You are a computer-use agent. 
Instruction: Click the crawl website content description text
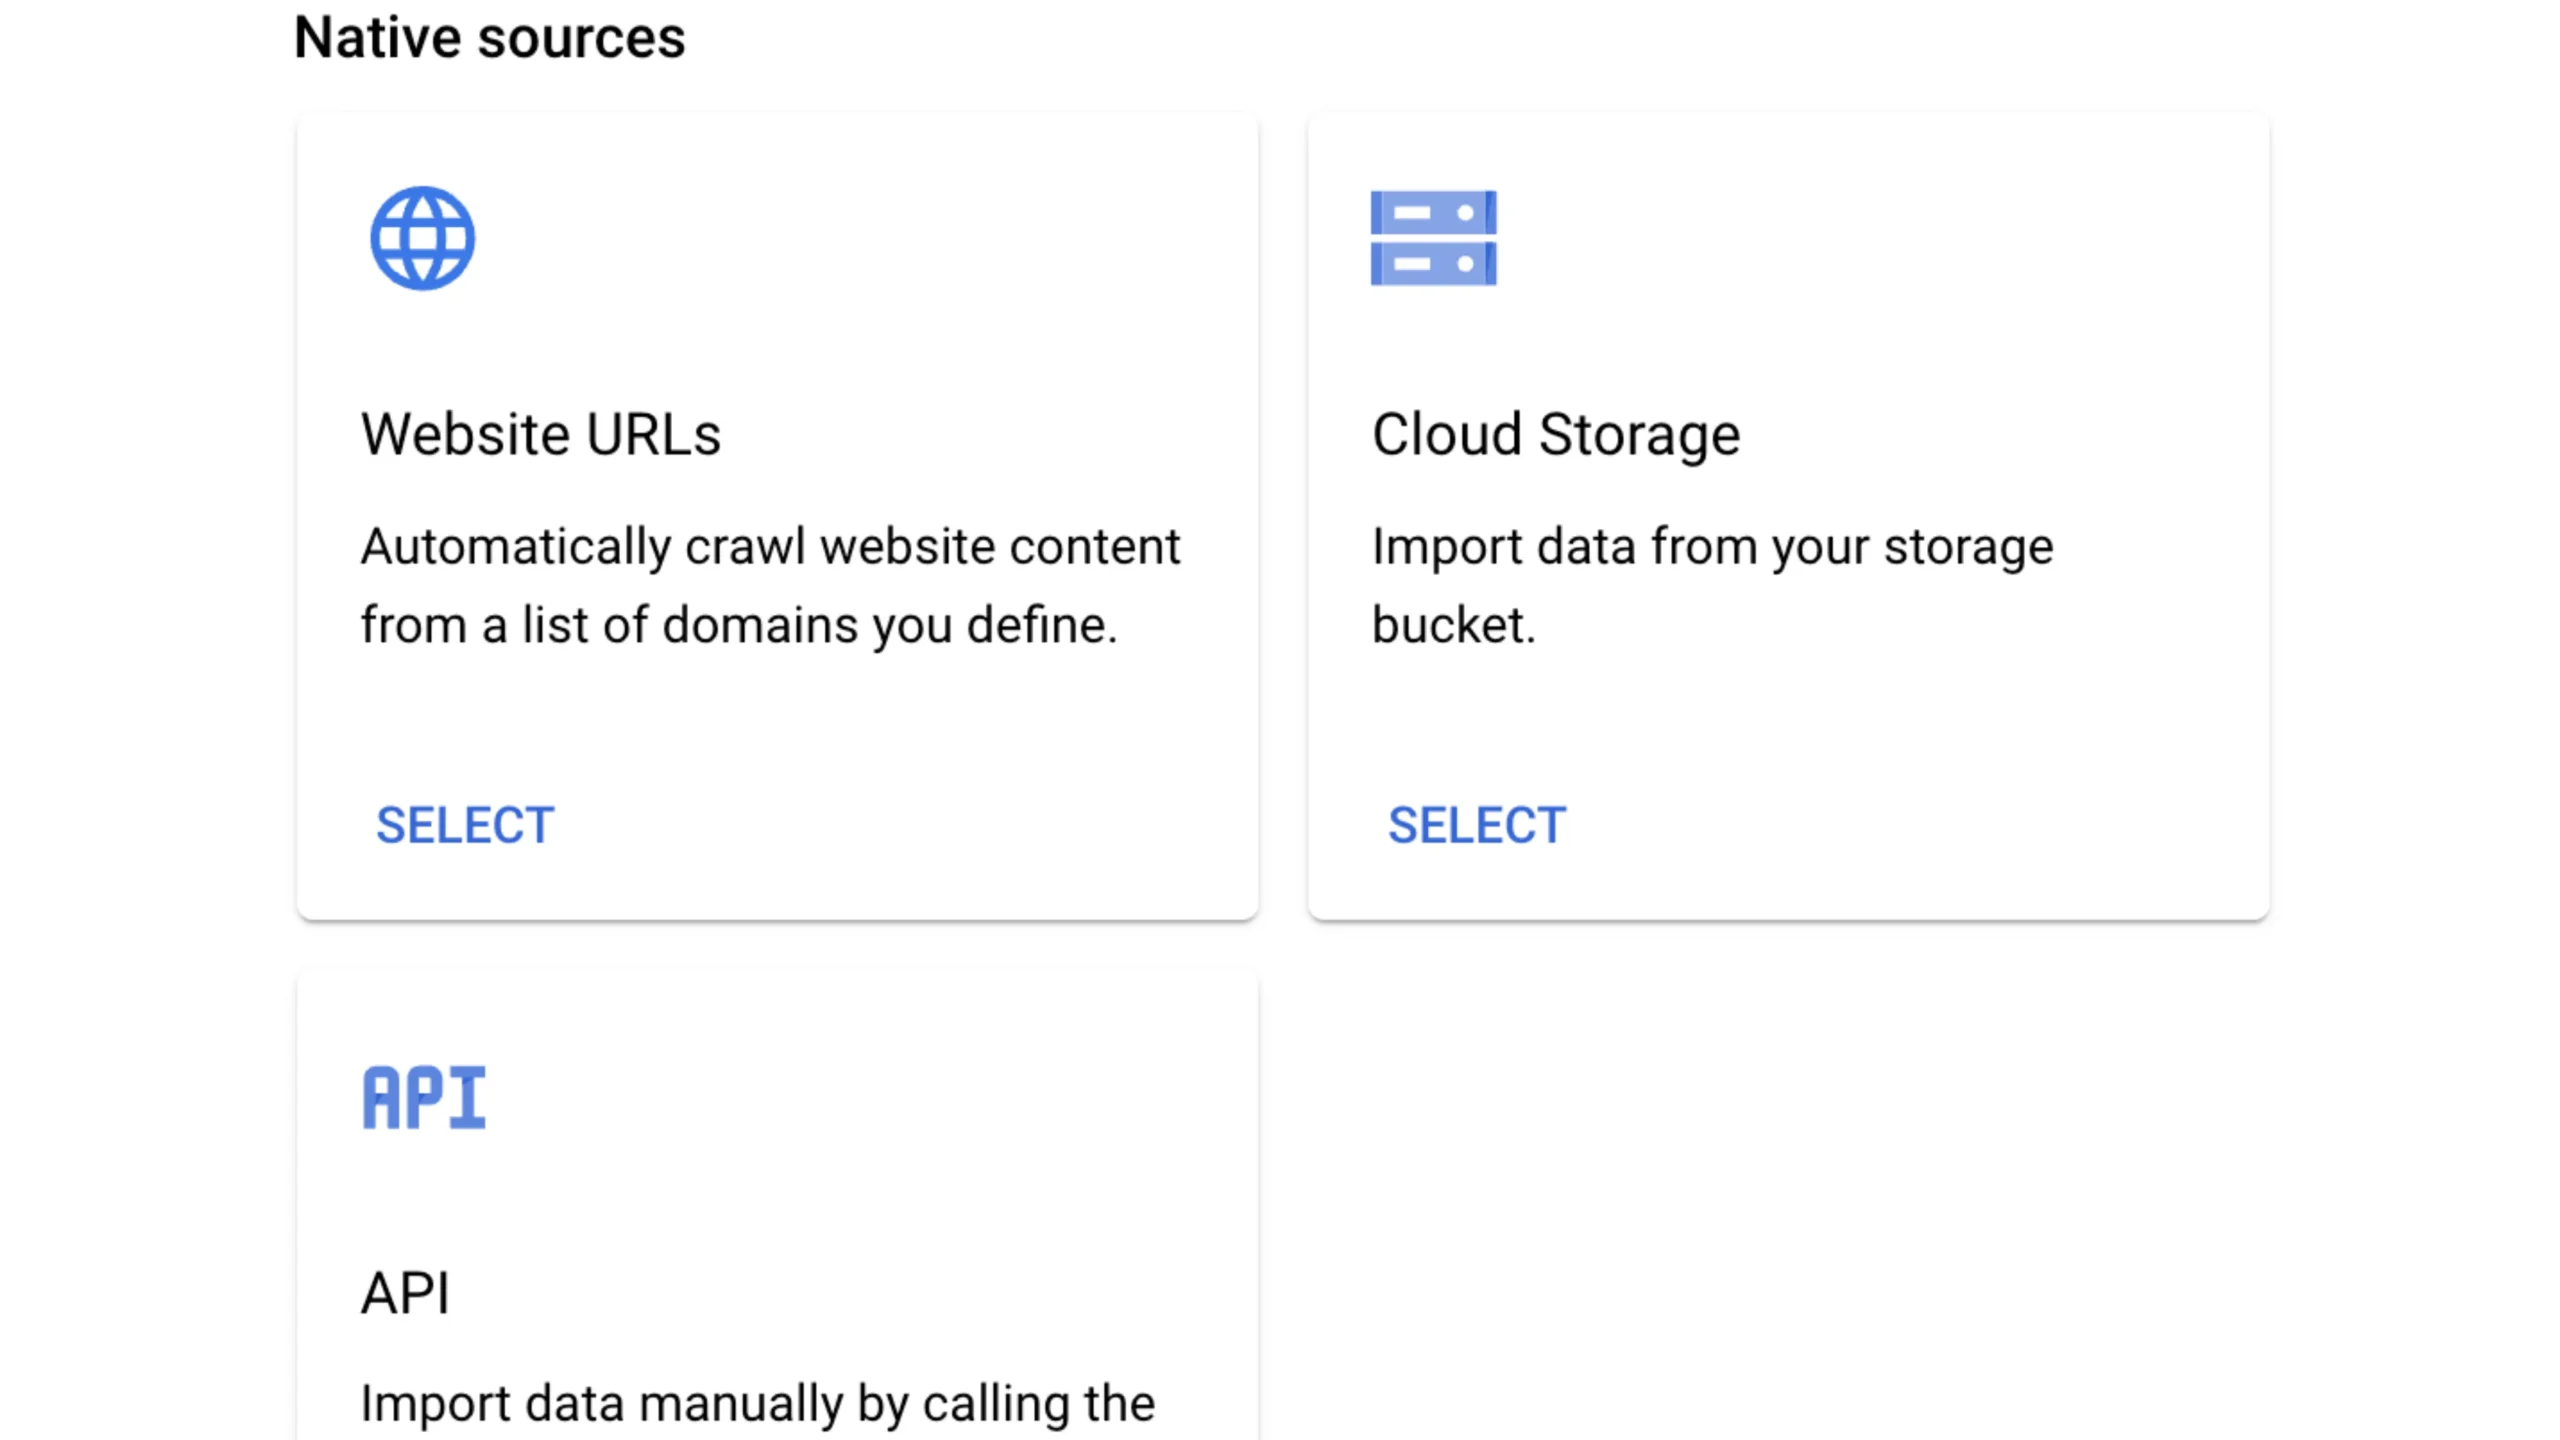click(770, 585)
